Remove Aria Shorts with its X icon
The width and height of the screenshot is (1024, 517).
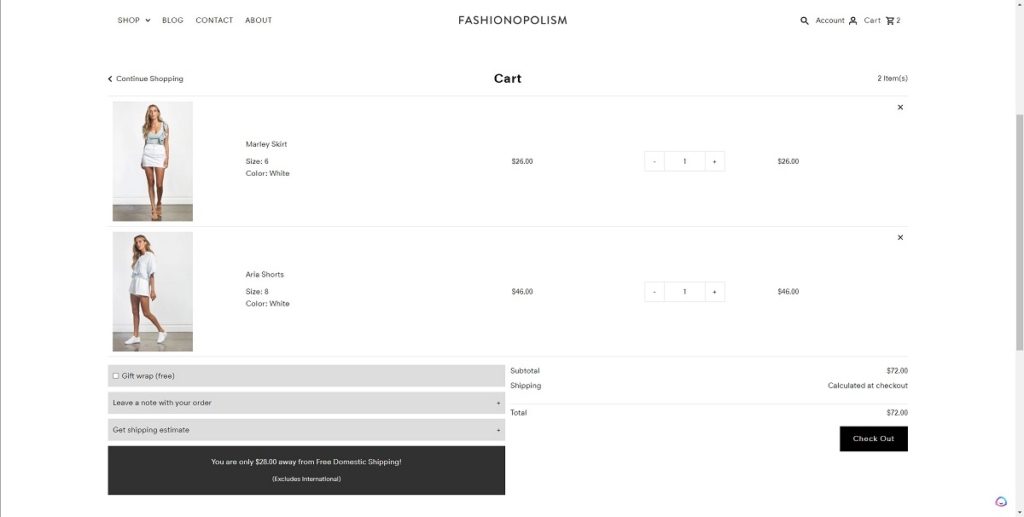coord(900,237)
